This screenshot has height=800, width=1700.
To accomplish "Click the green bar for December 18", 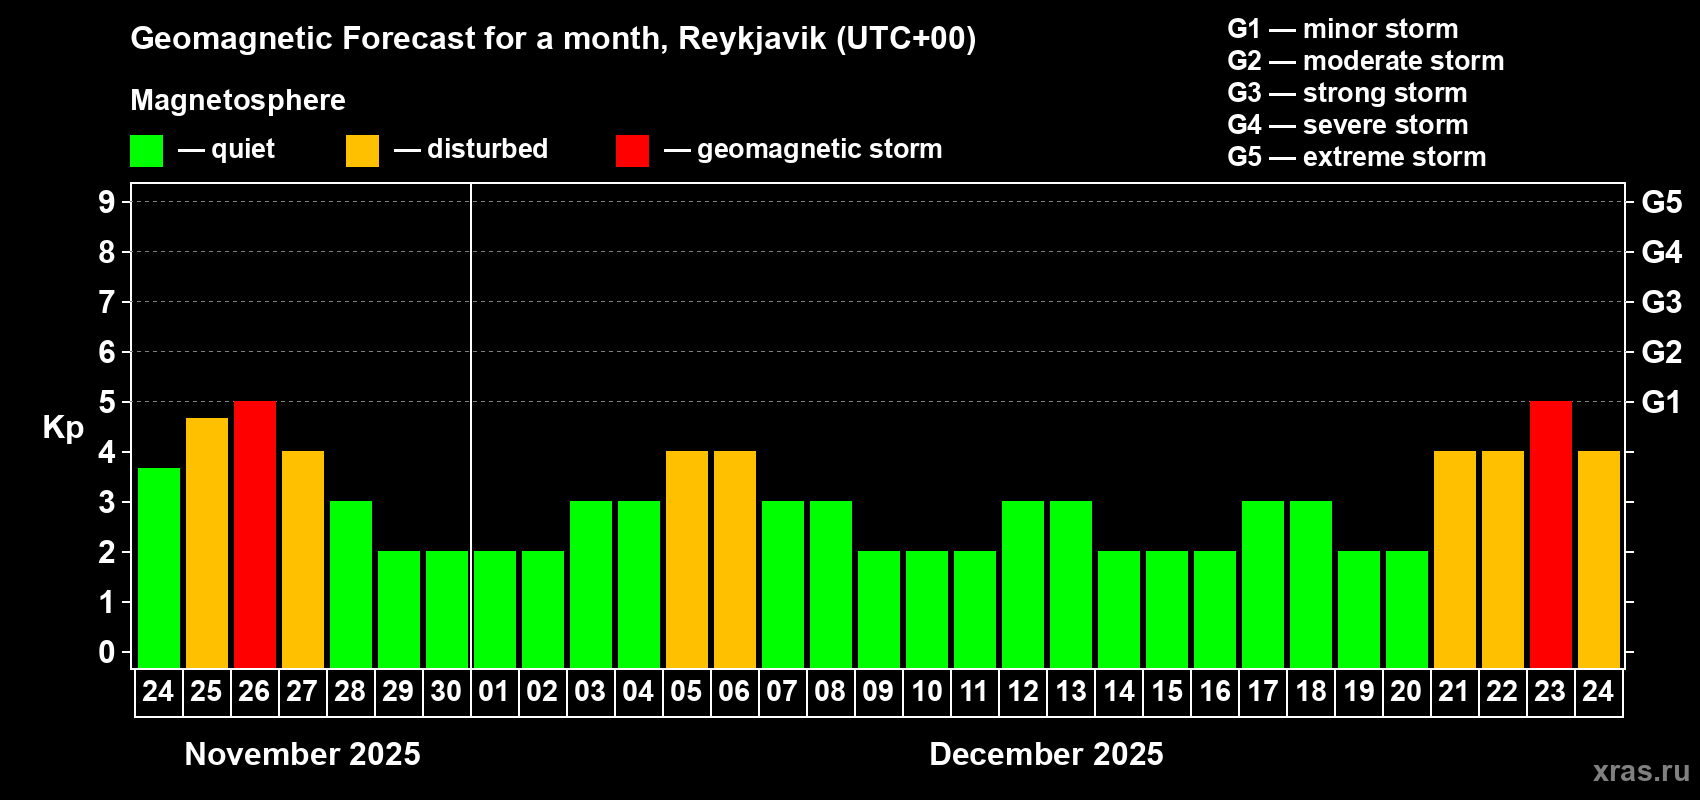I will (1311, 584).
